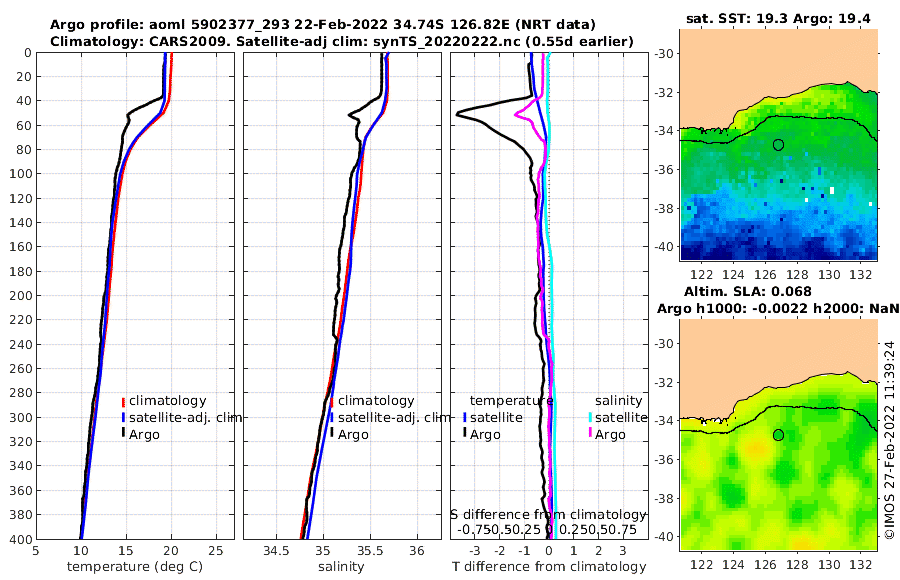The height and width of the screenshot is (580, 900).
Task: Click magenta Argo marker in difference legend
Action: pos(590,432)
